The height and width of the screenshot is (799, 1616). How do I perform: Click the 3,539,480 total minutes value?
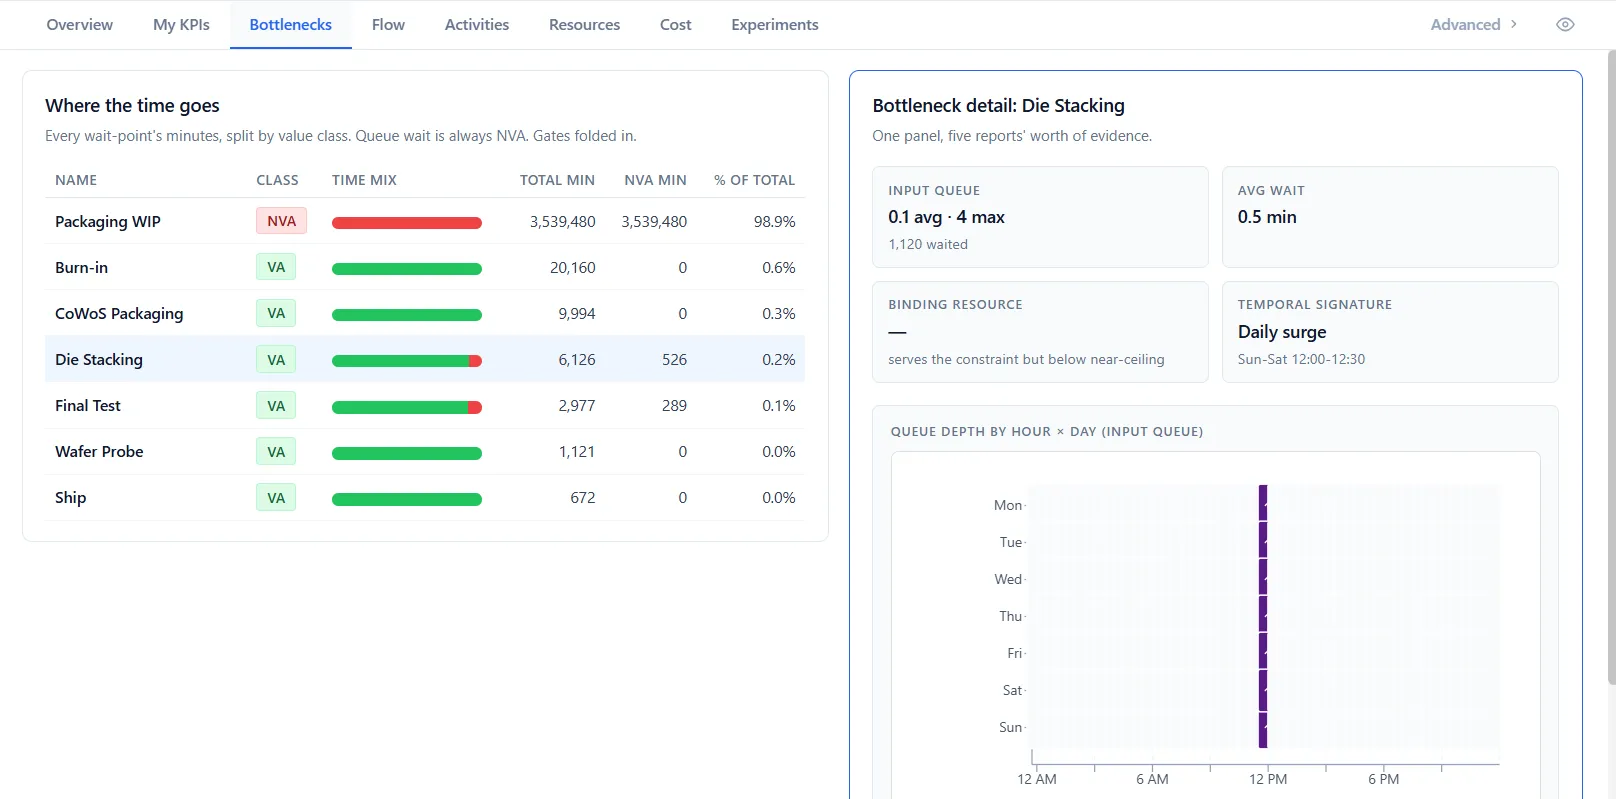point(563,221)
